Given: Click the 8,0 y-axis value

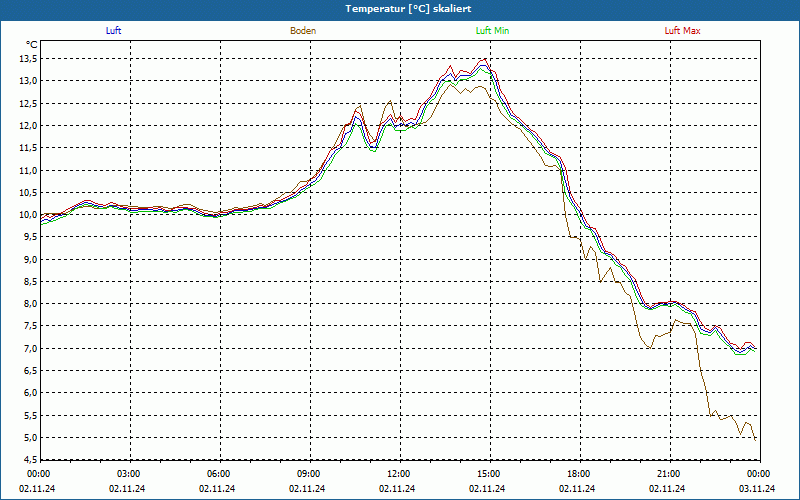Looking at the screenshot, I should click(x=30, y=304).
